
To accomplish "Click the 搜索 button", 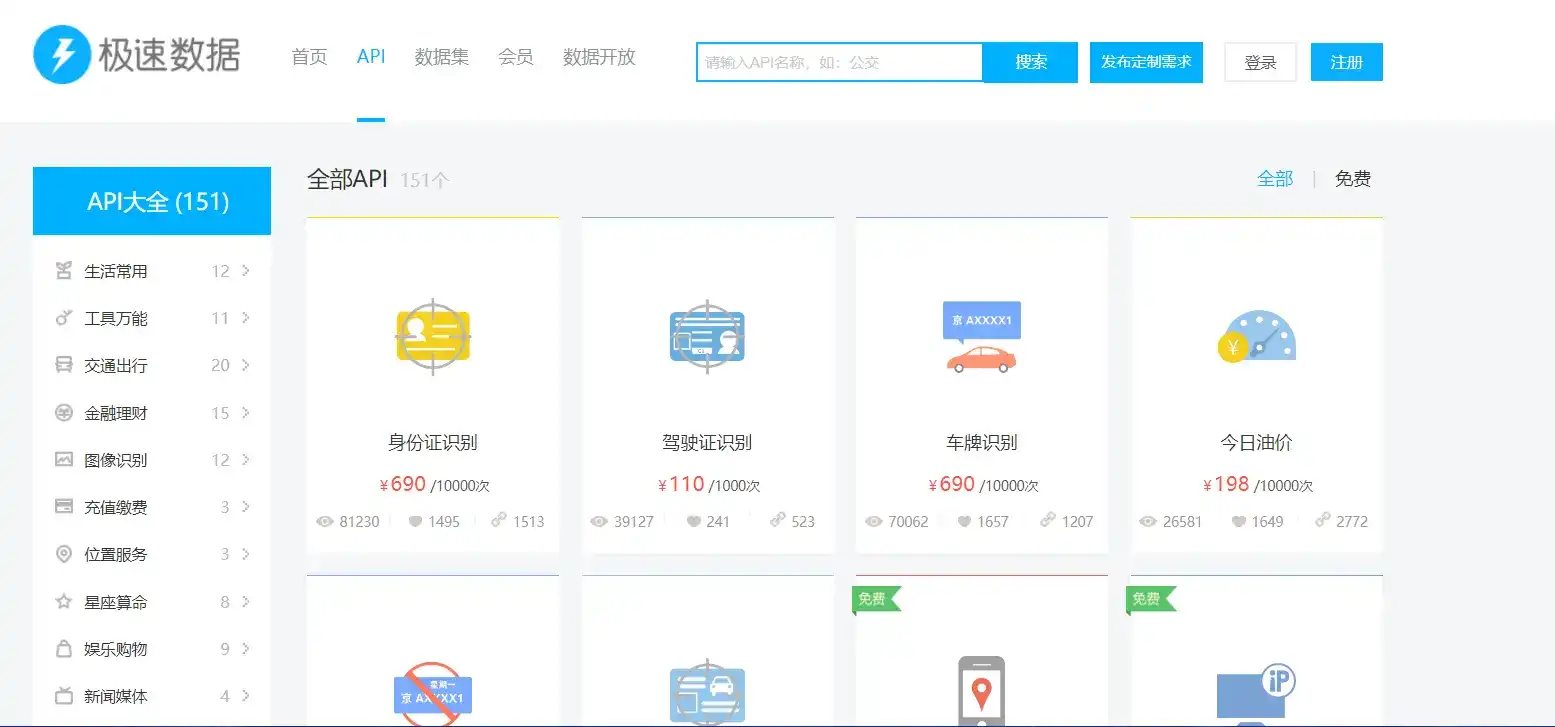I will pos(1031,62).
